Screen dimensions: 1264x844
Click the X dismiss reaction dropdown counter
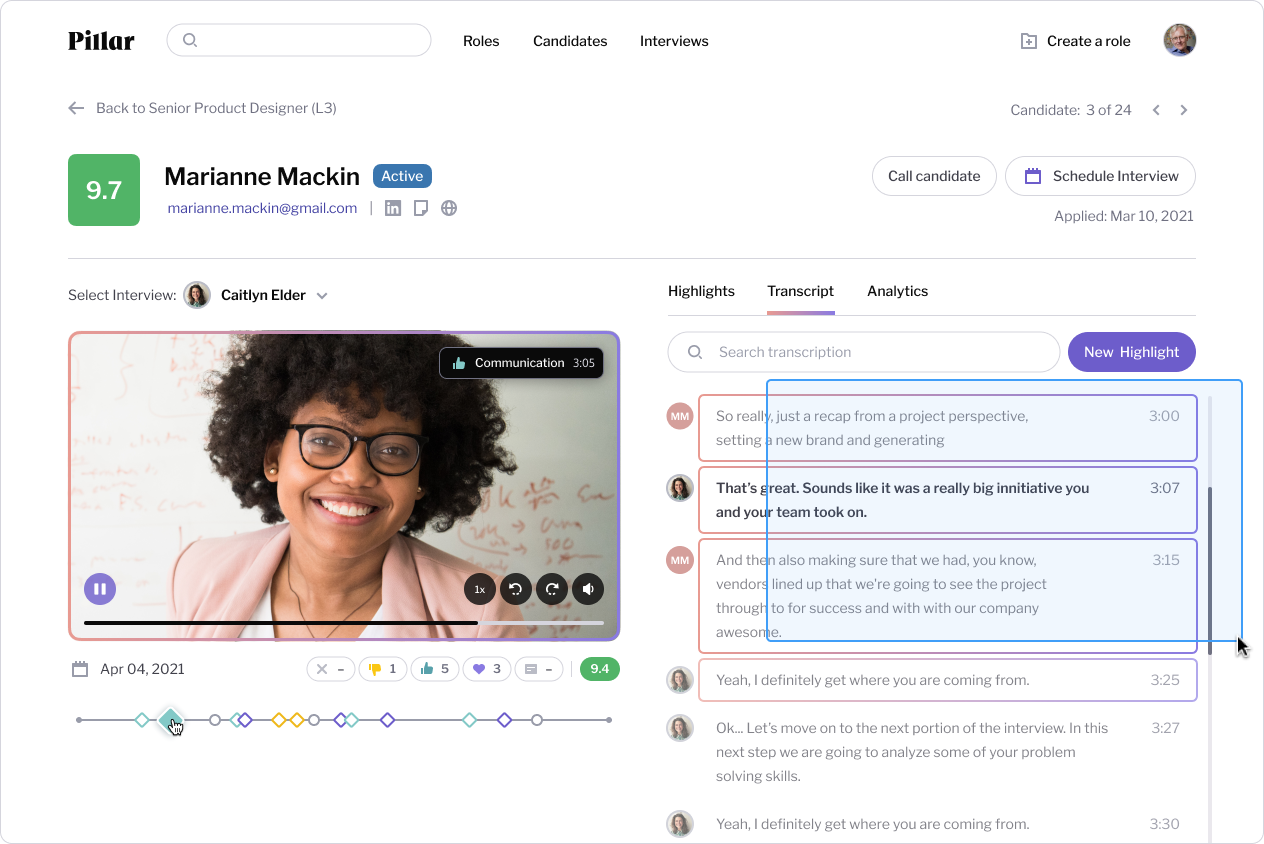(x=331, y=668)
